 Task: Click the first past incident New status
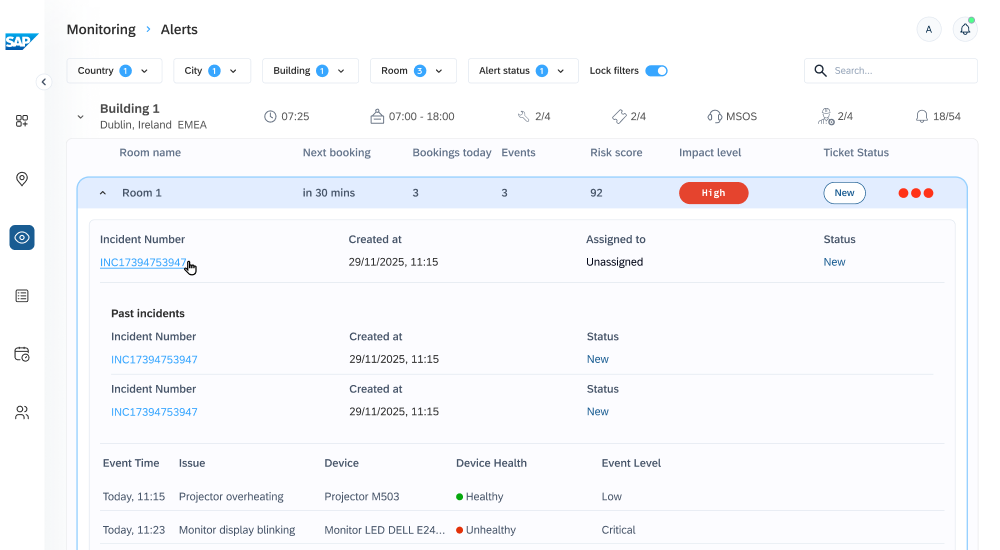[x=598, y=359]
